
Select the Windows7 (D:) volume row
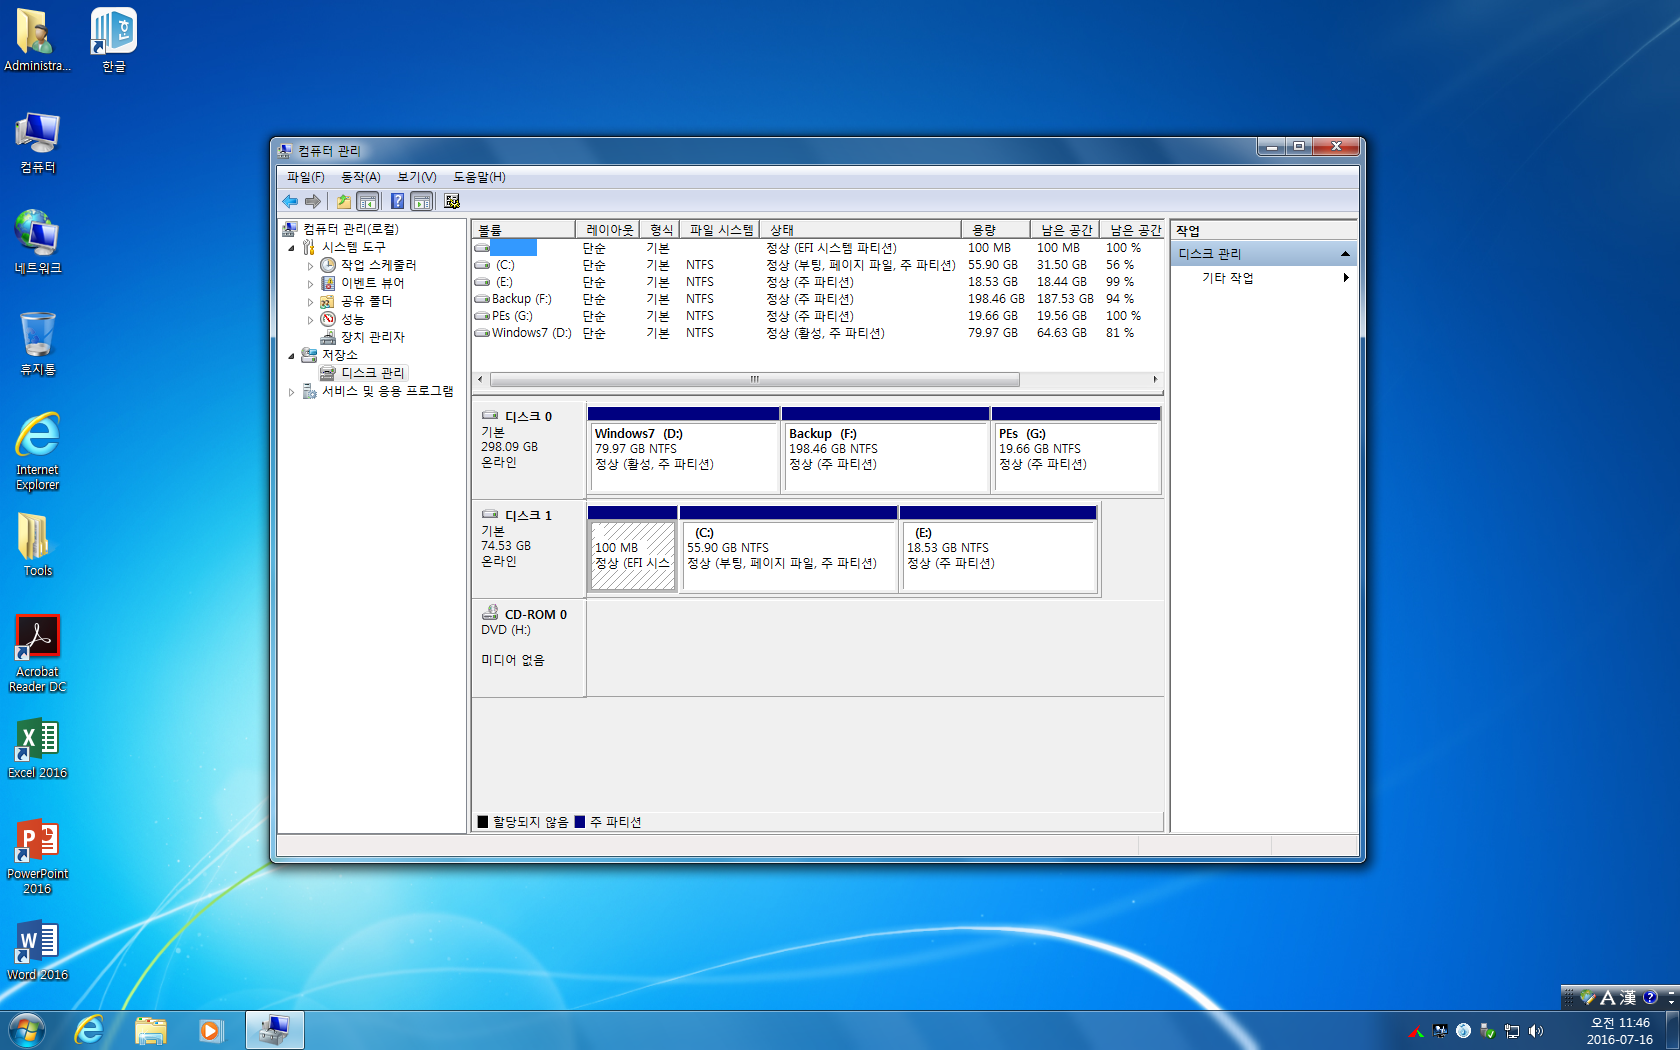click(x=818, y=333)
